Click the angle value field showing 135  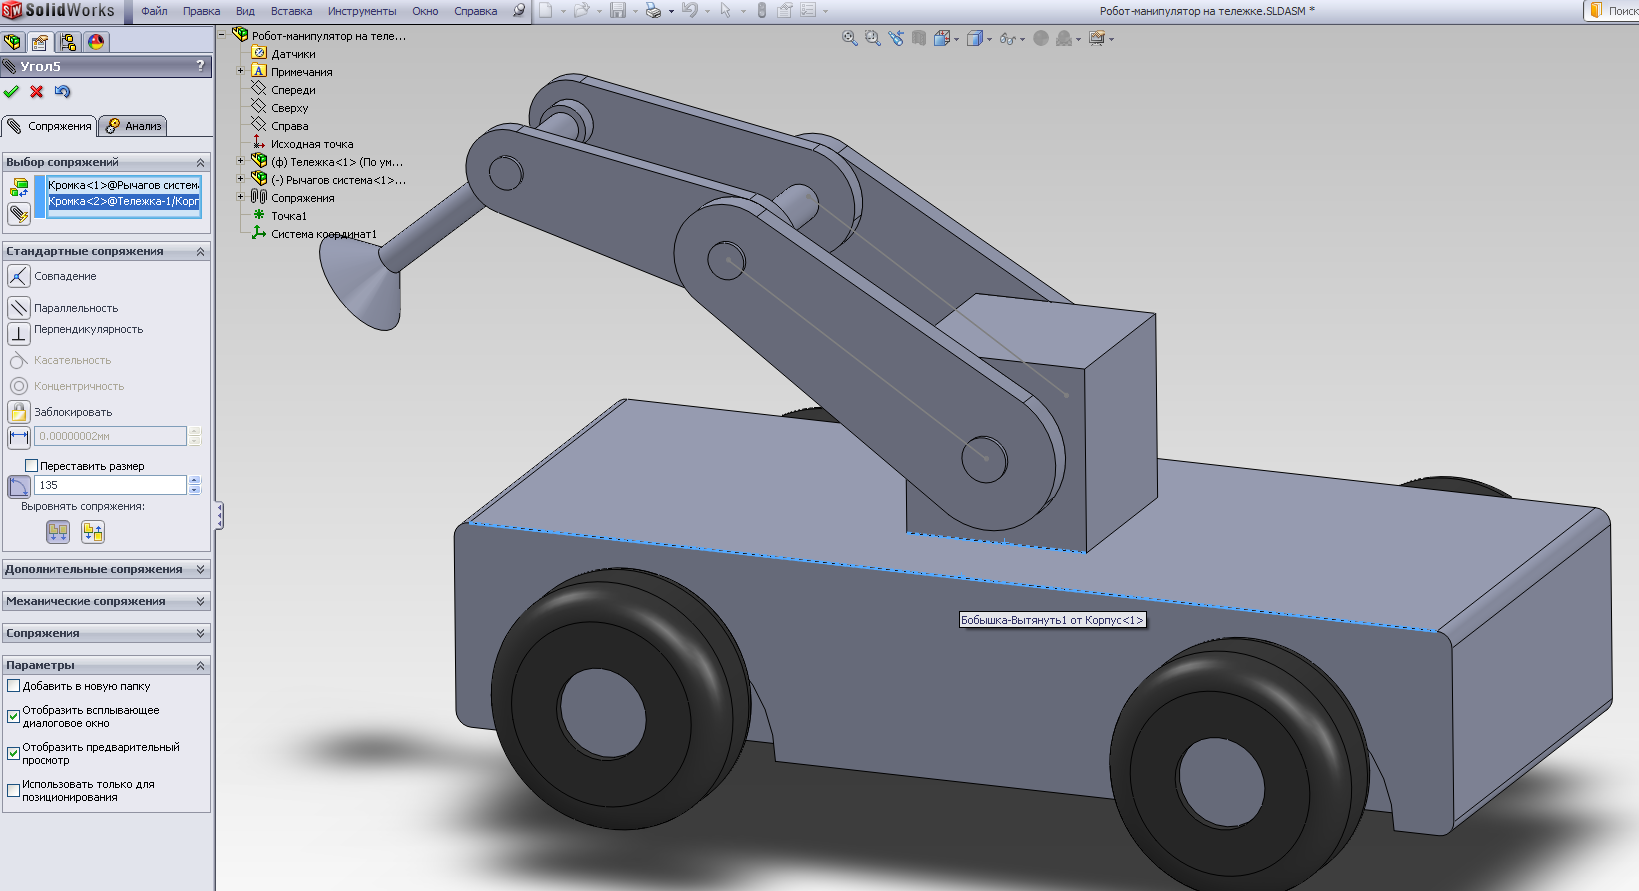[110, 485]
